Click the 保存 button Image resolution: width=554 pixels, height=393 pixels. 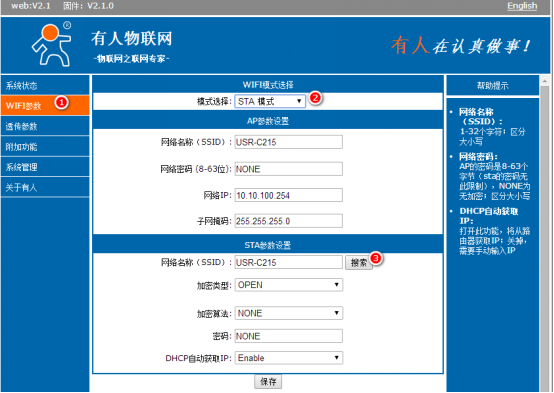[268, 382]
